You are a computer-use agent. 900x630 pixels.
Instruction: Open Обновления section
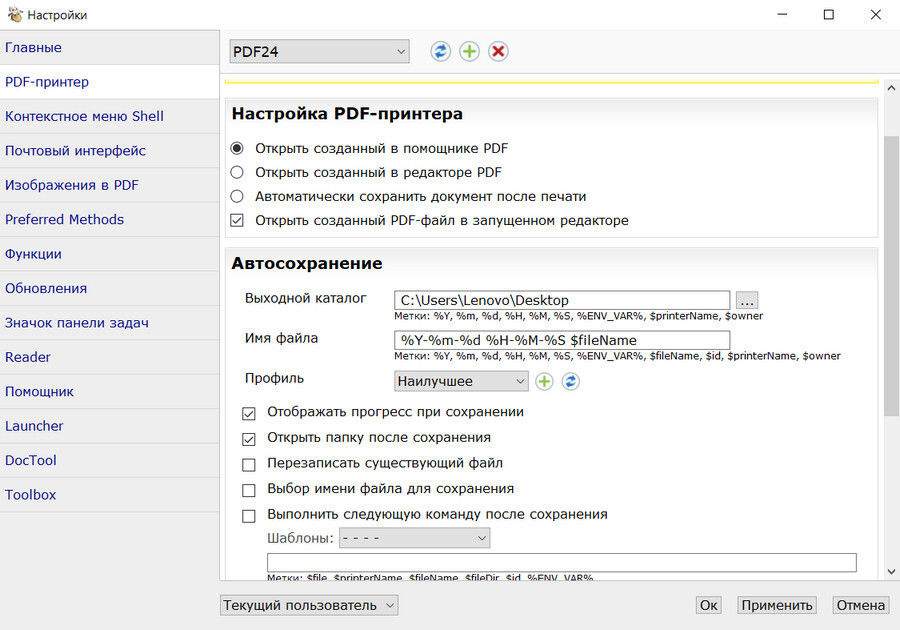(x=110, y=289)
